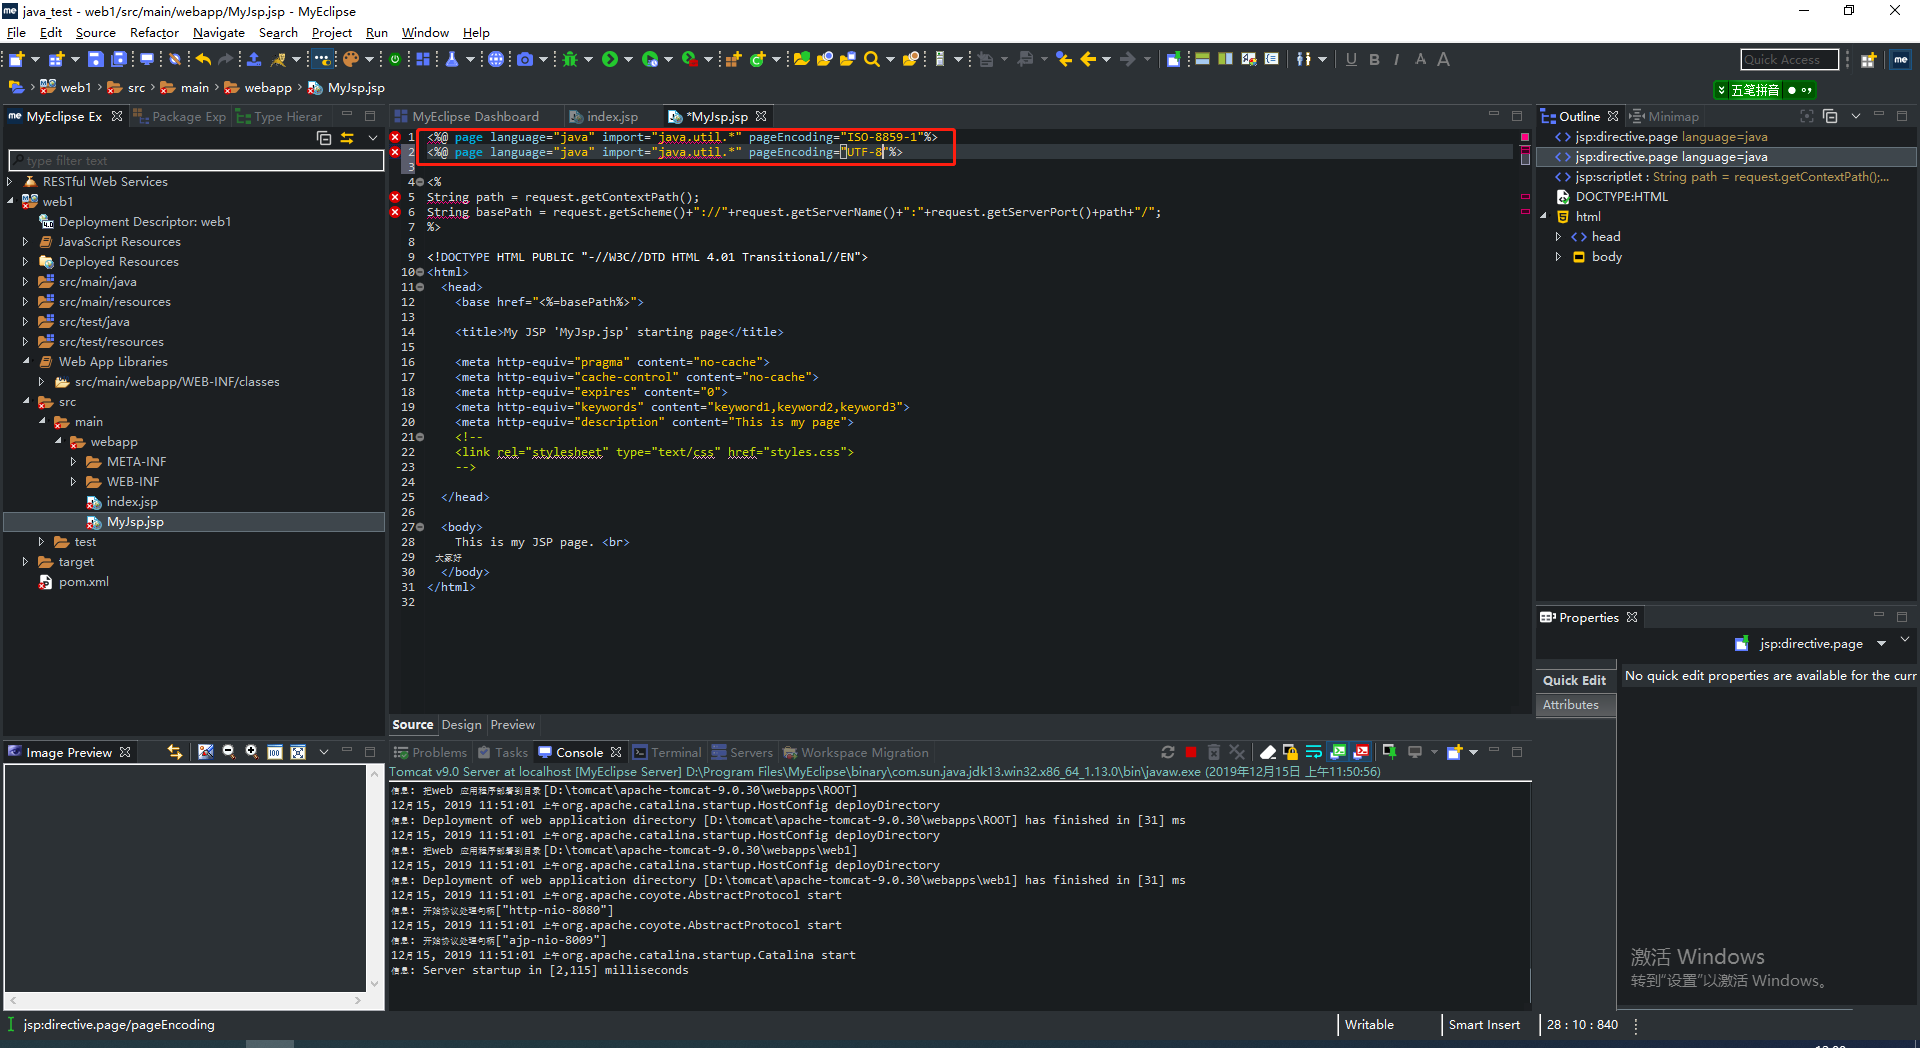Toggle split editor horizontally icon
Image resolution: width=1920 pixels, height=1048 pixels.
click(1202, 60)
